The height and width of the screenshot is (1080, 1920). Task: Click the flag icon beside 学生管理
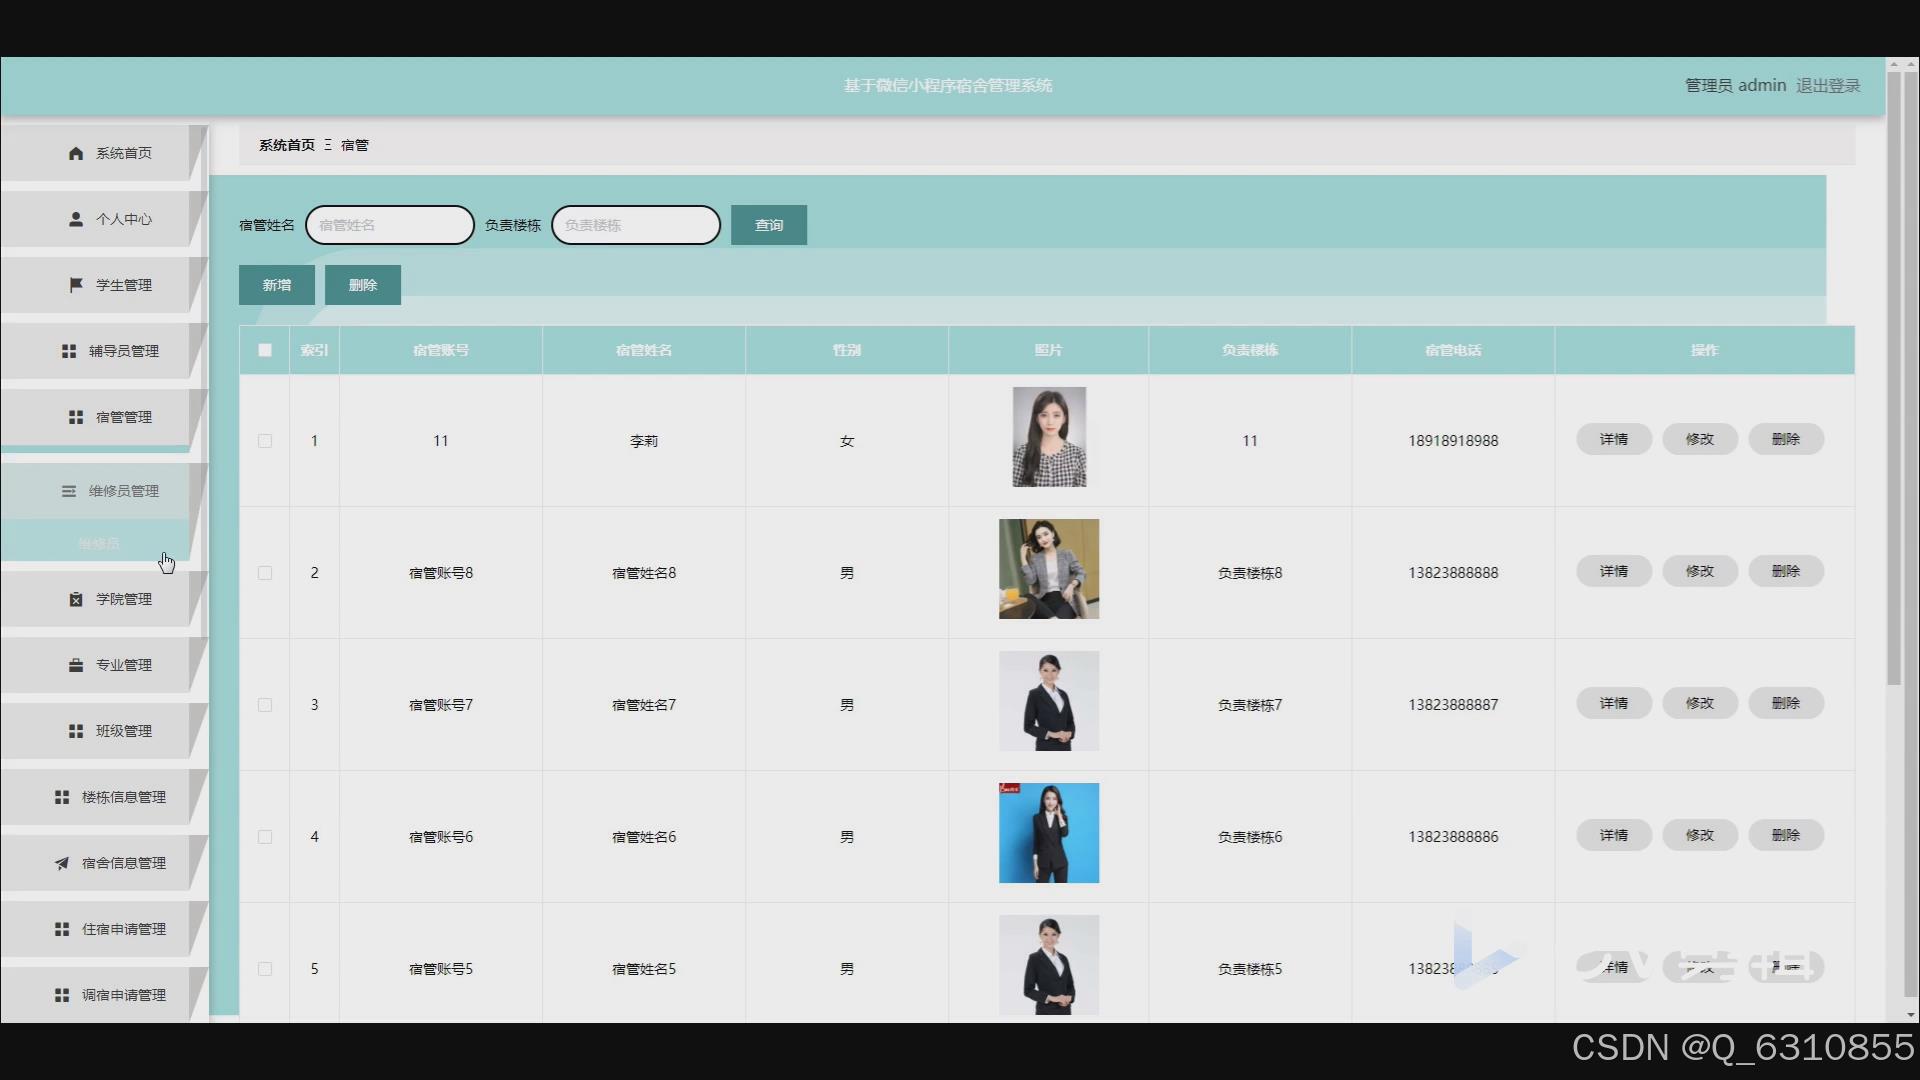tap(76, 285)
